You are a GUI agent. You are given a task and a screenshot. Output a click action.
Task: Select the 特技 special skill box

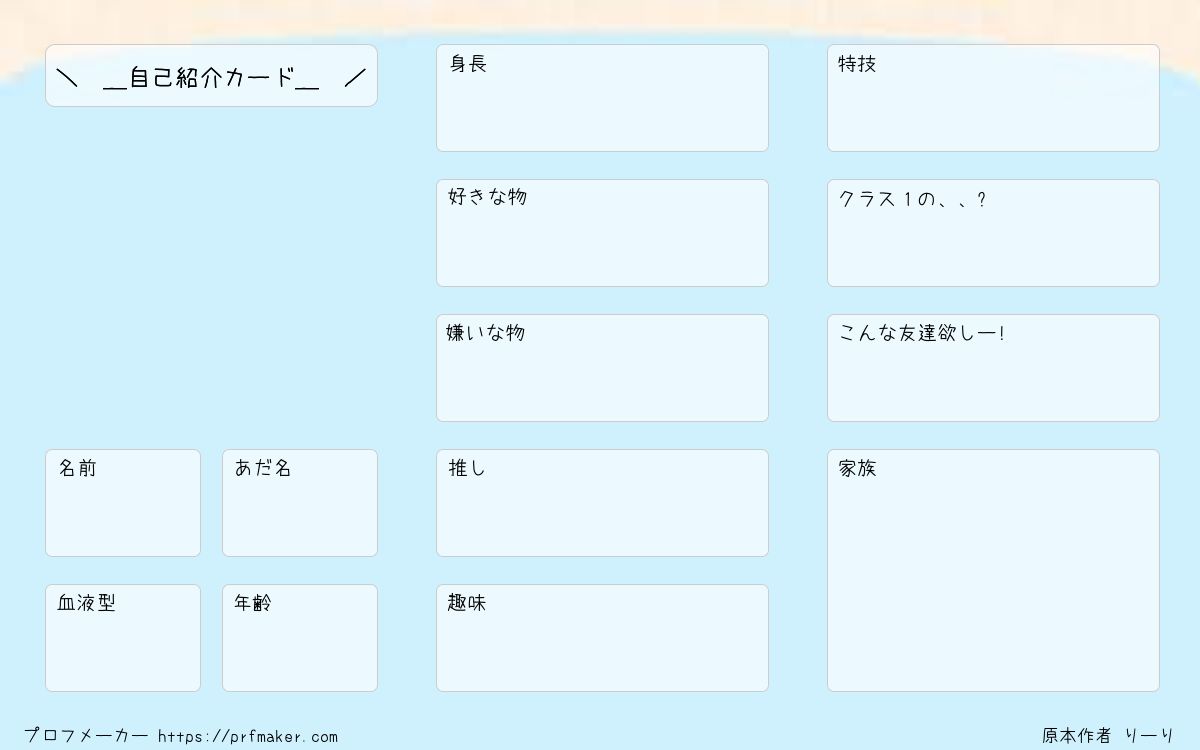click(993, 98)
